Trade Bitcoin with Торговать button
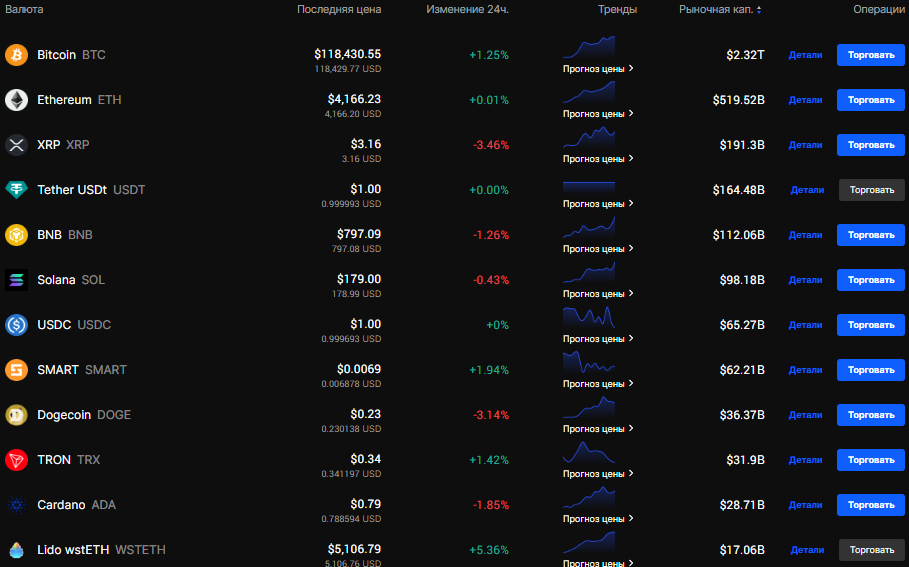 pos(871,55)
